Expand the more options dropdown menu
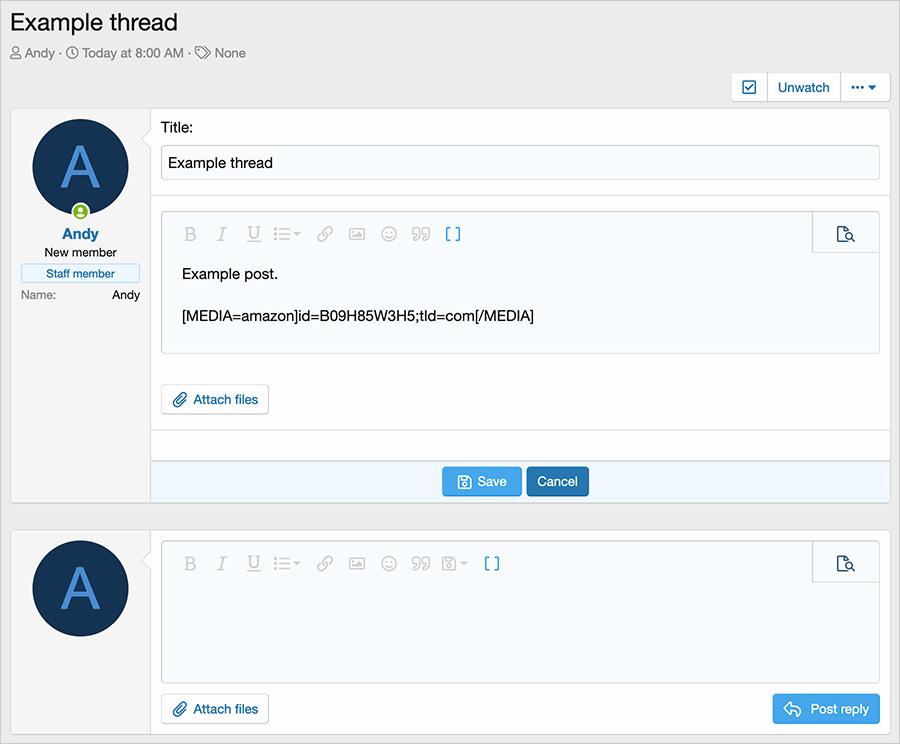This screenshot has width=900, height=744. click(864, 87)
